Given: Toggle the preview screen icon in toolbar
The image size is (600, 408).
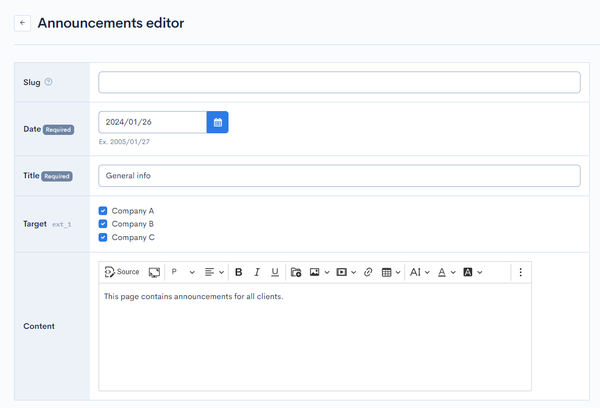Looking at the screenshot, I should 154,272.
